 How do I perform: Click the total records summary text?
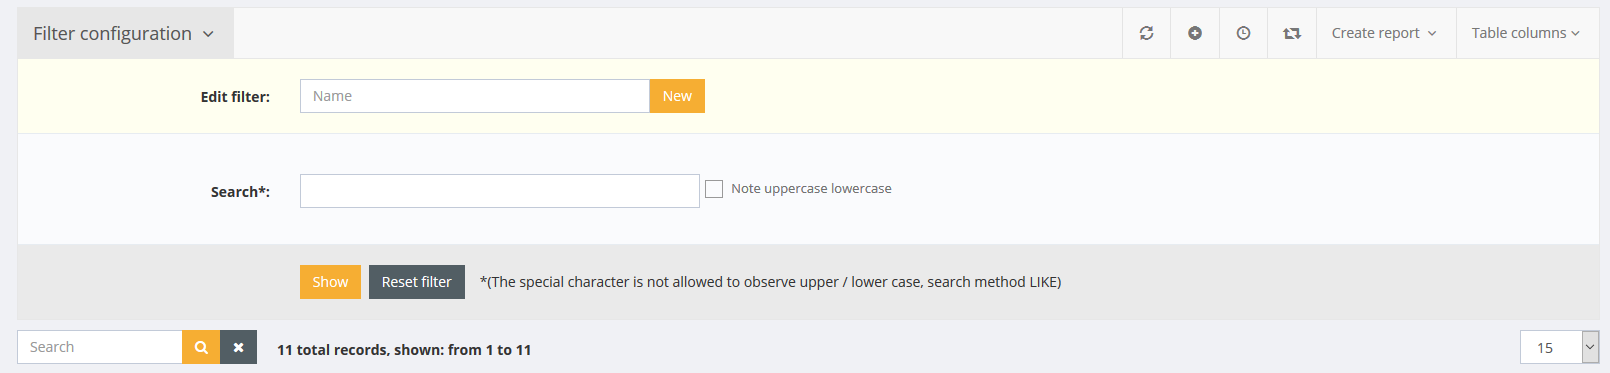404,350
